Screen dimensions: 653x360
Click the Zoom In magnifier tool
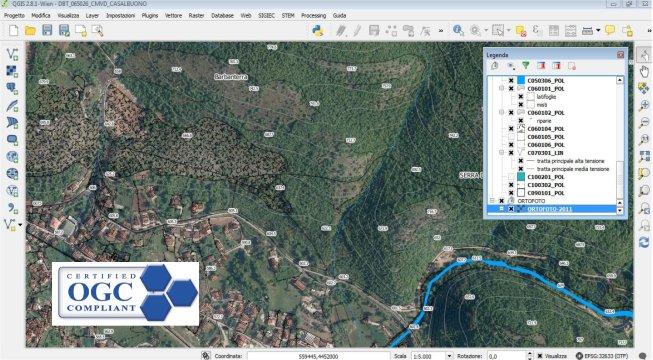point(644,106)
